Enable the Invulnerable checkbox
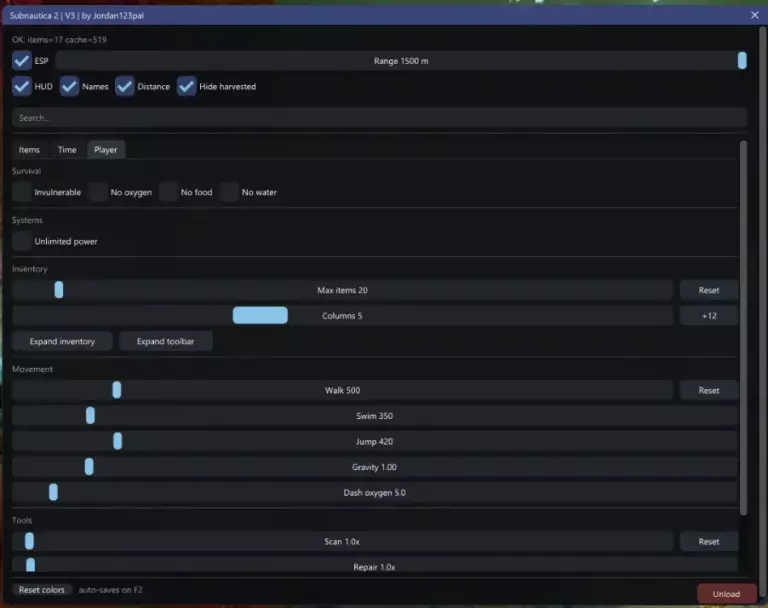The width and height of the screenshot is (768, 608). [22, 192]
